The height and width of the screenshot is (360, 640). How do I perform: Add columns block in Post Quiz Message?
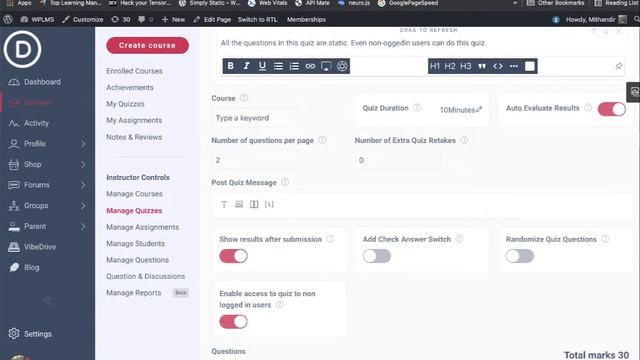[254, 204]
